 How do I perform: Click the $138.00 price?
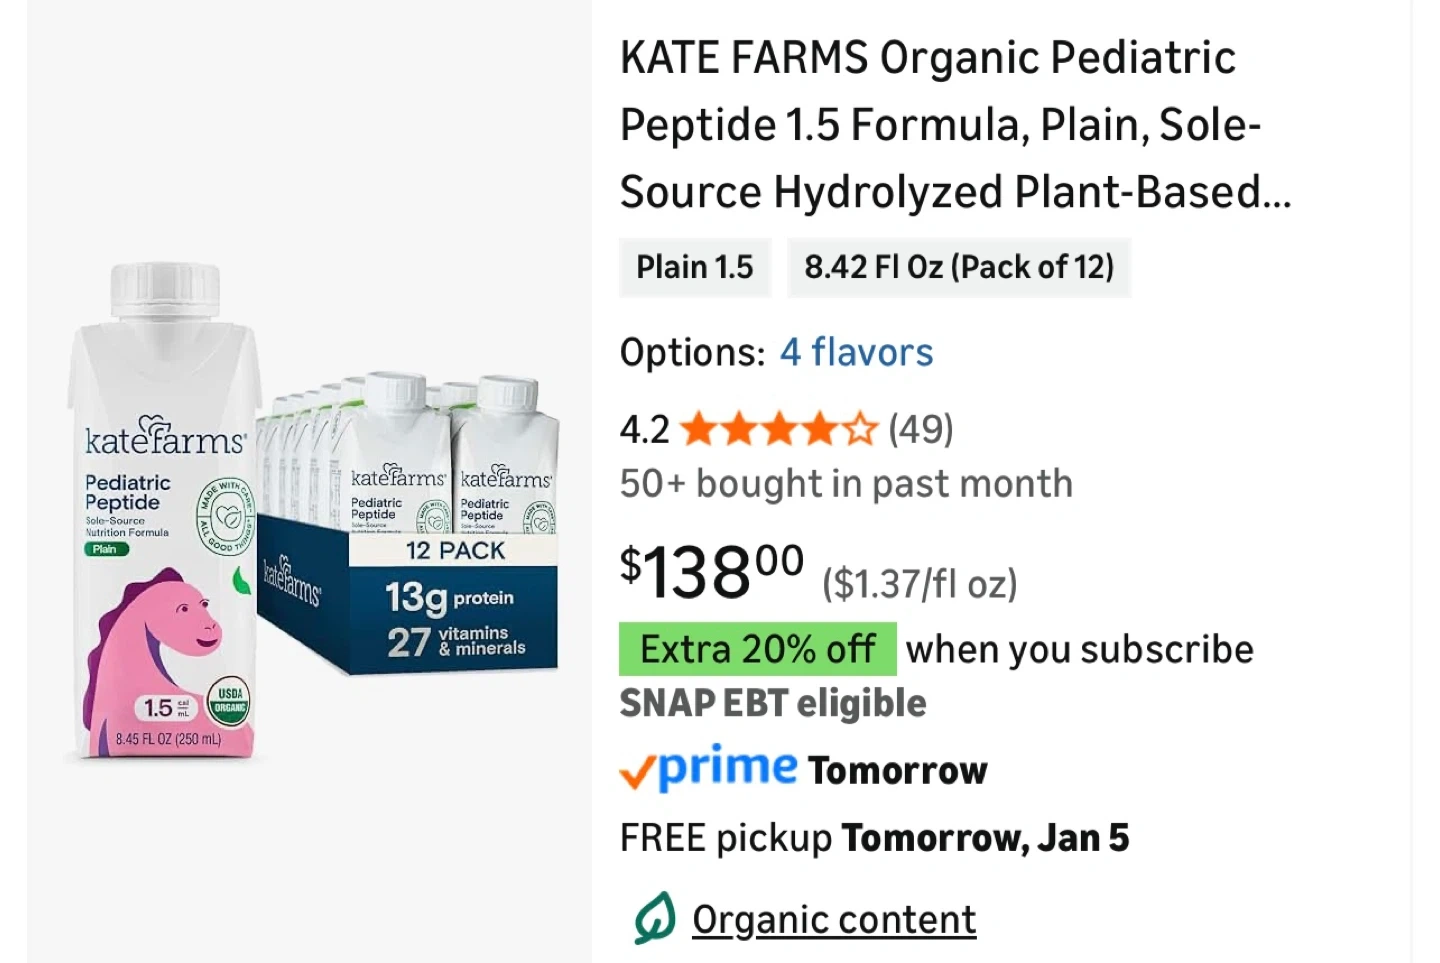[x=712, y=572]
